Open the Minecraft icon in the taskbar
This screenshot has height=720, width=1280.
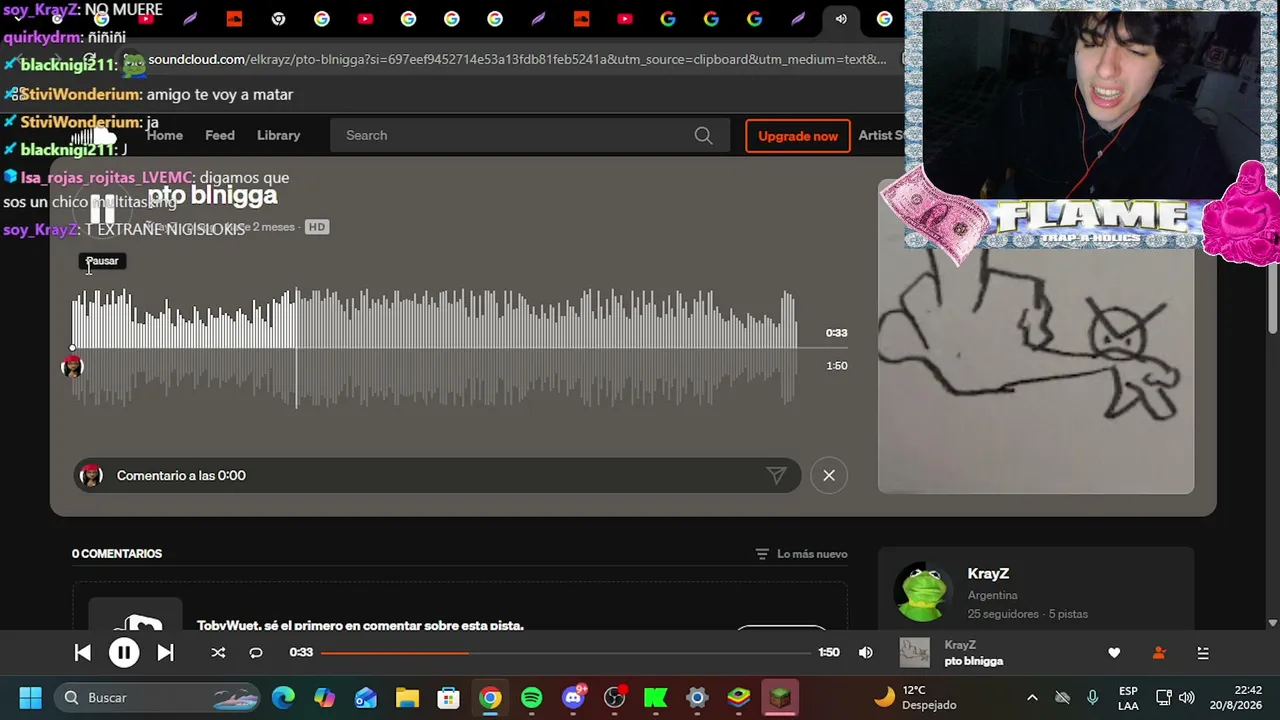coord(780,698)
